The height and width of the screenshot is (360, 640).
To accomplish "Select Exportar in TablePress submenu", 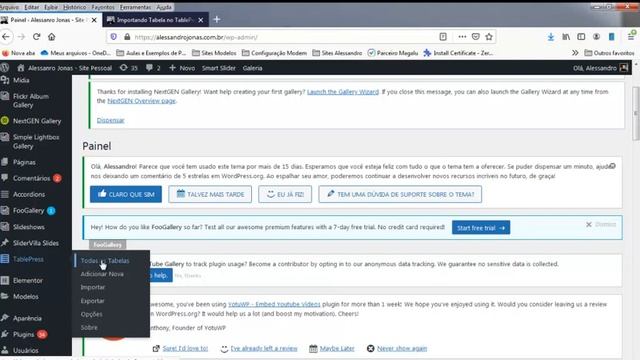I will (93, 301).
